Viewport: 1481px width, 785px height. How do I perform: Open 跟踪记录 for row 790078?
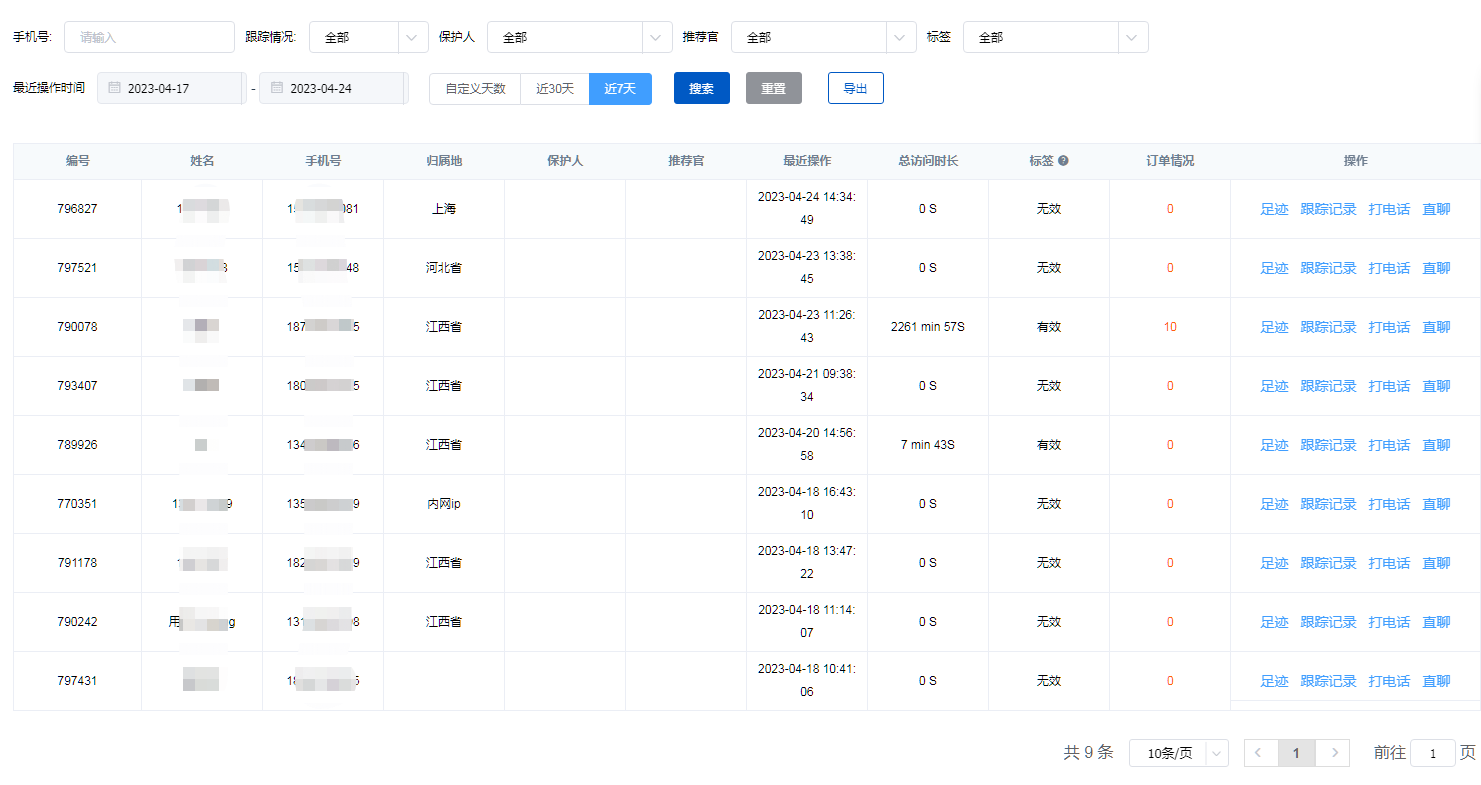pyautogui.click(x=1328, y=327)
